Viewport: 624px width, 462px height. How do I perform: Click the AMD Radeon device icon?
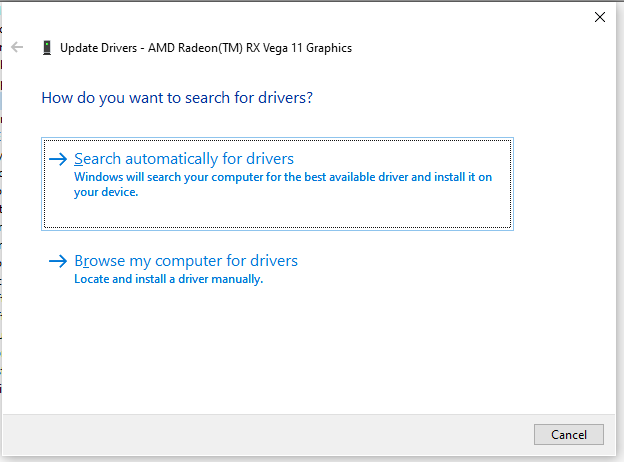47,47
